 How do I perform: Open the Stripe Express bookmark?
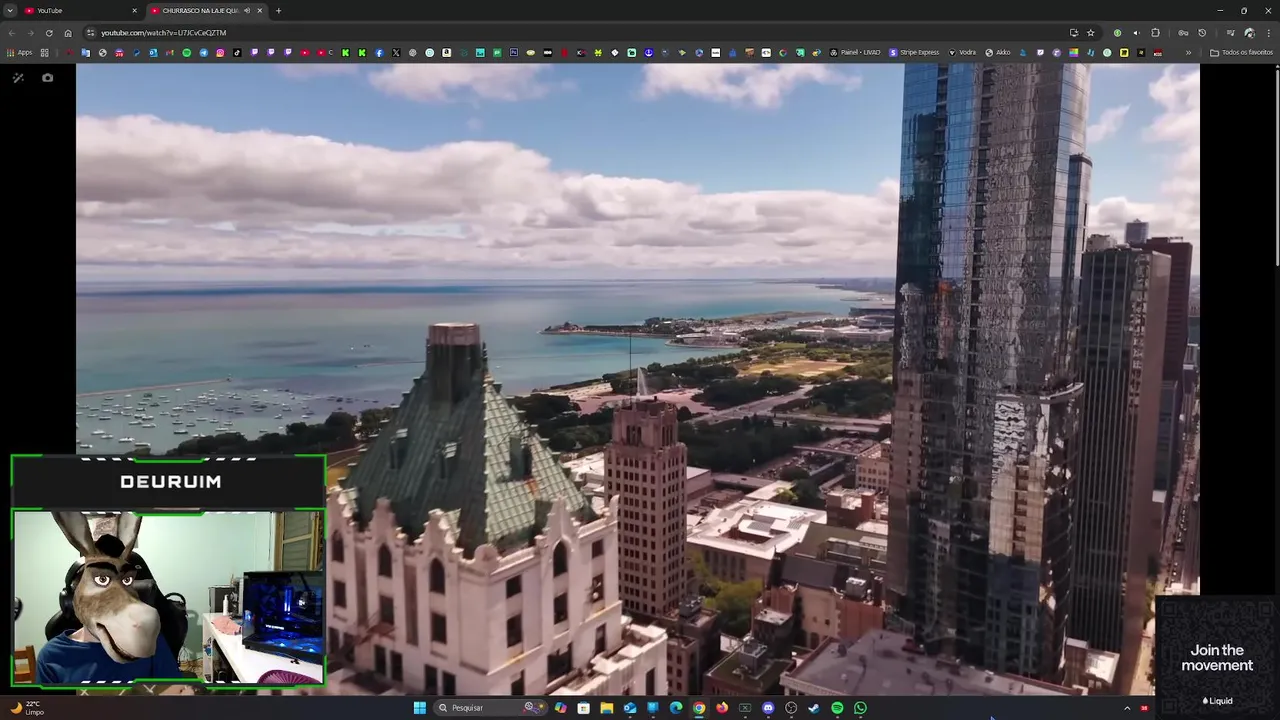click(914, 52)
